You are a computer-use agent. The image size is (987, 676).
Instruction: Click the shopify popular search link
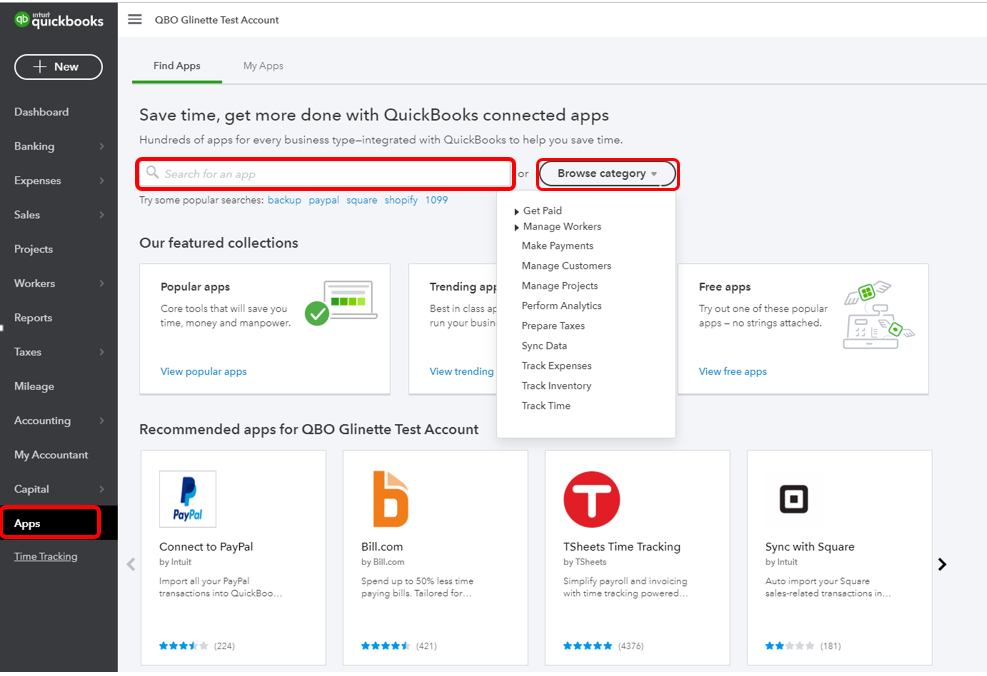click(x=401, y=200)
